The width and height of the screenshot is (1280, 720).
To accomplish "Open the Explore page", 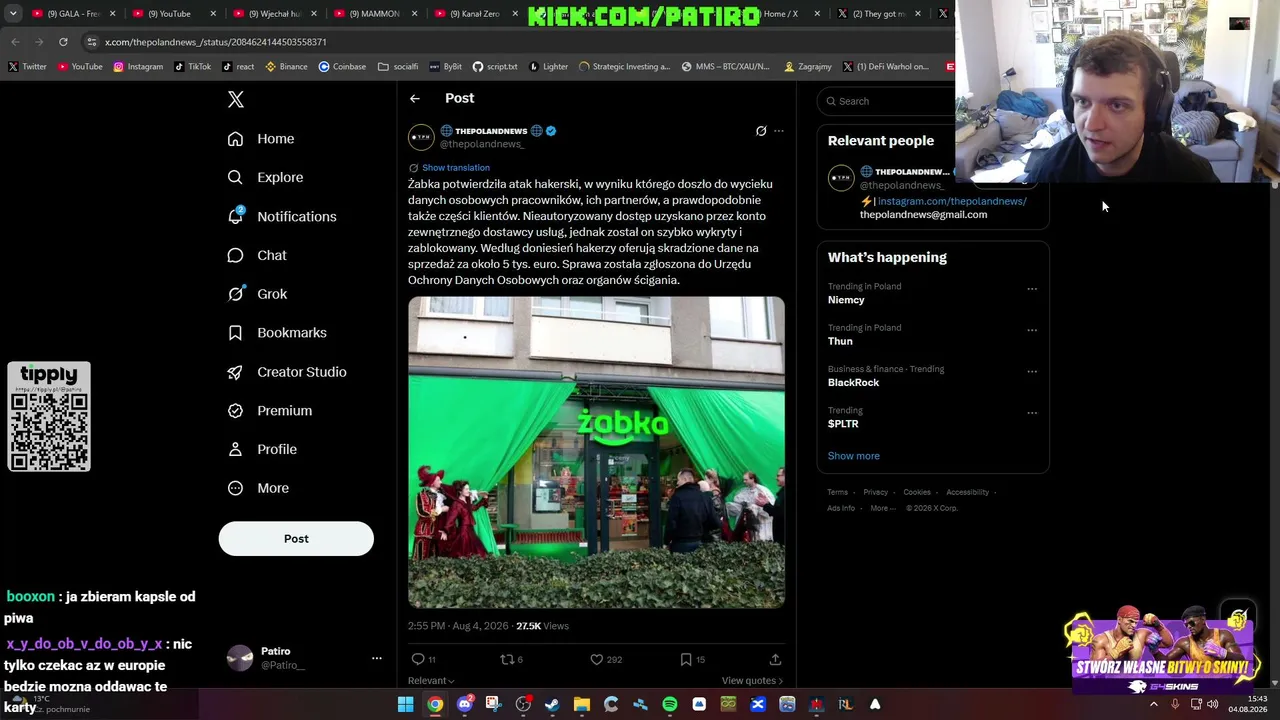I will tap(265, 177).
